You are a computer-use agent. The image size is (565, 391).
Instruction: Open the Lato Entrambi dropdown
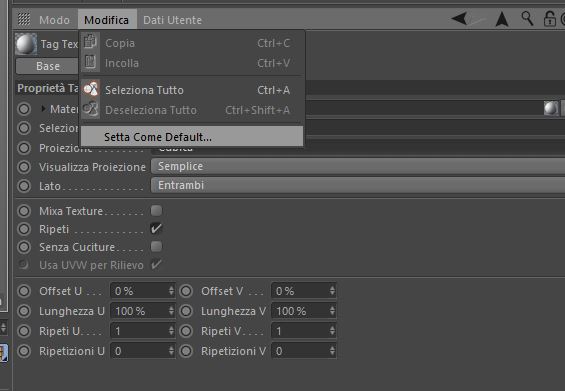[357, 185]
